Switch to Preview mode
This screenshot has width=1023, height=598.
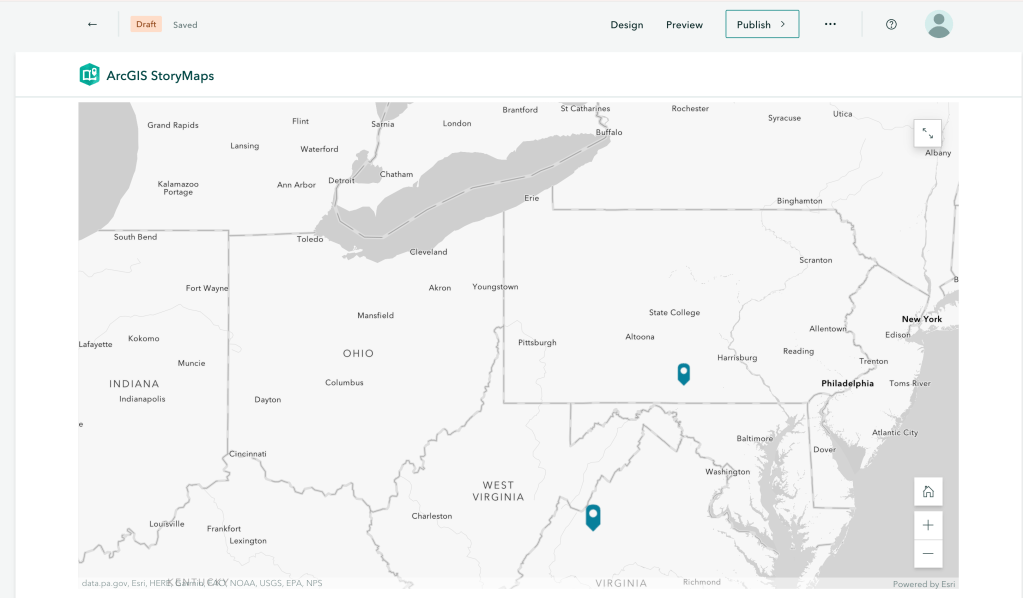pyautogui.click(x=684, y=25)
